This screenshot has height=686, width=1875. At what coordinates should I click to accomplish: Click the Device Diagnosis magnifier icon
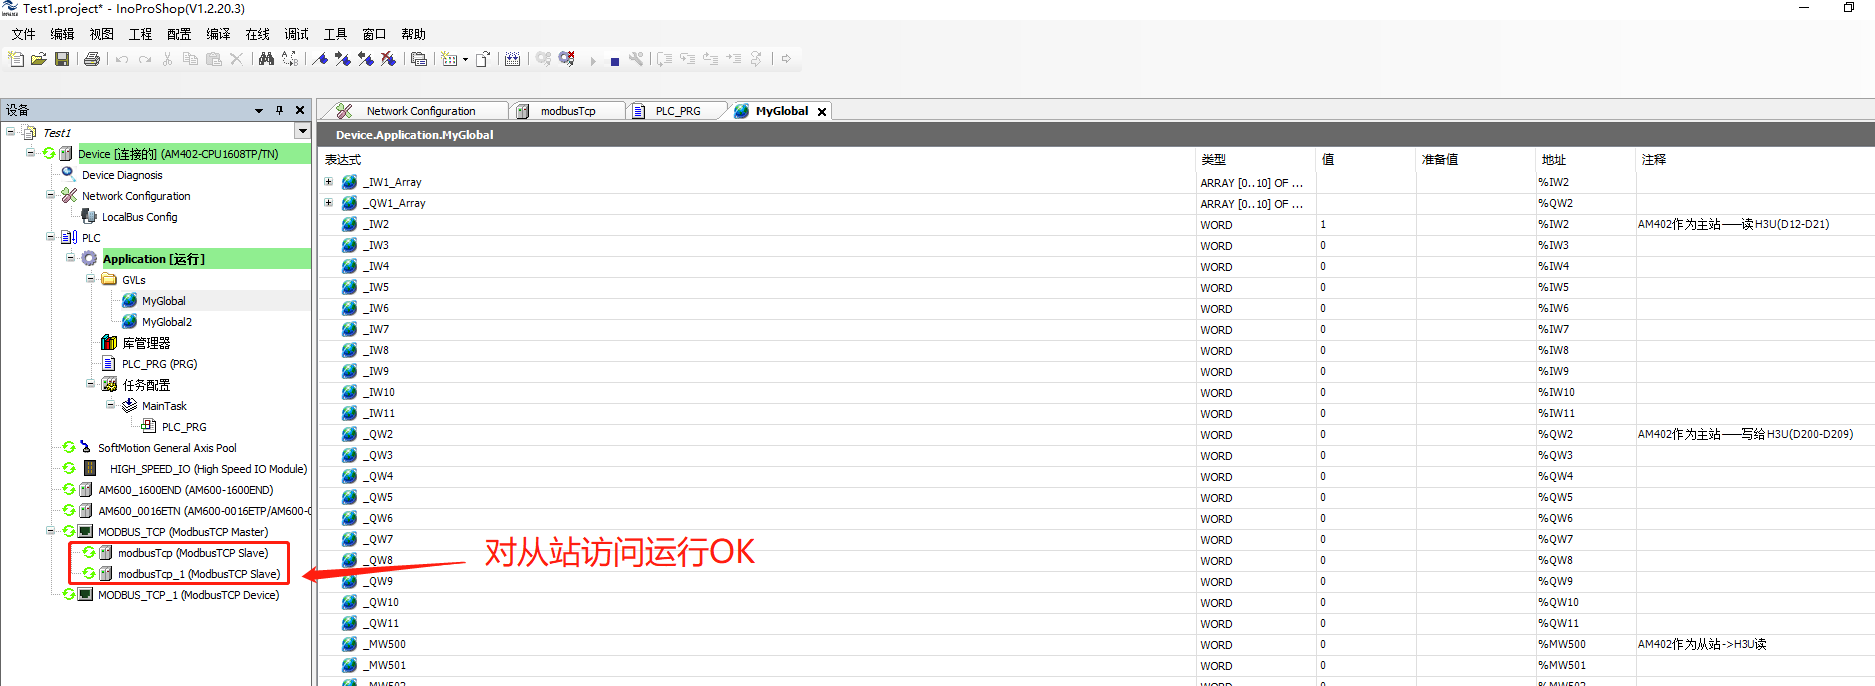pyautogui.click(x=69, y=174)
